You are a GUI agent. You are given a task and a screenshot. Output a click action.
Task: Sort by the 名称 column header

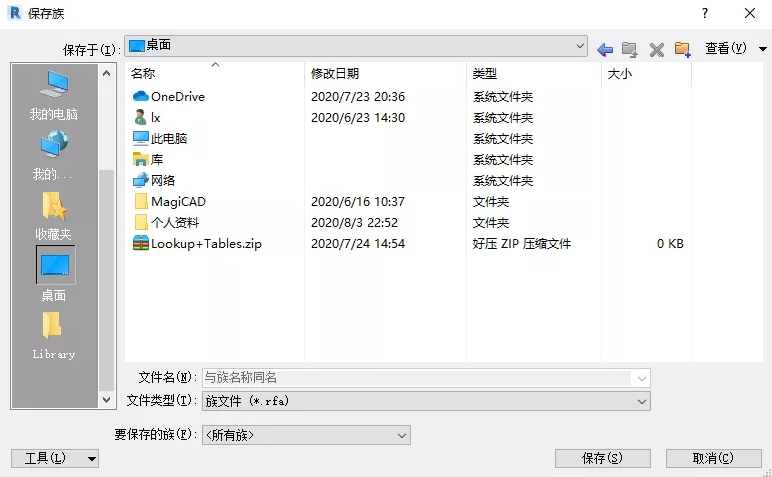pos(215,74)
